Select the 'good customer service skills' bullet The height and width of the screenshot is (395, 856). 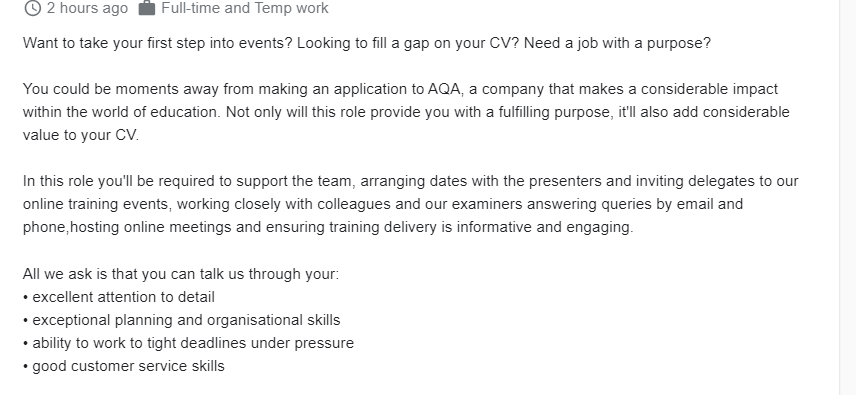[124, 366]
